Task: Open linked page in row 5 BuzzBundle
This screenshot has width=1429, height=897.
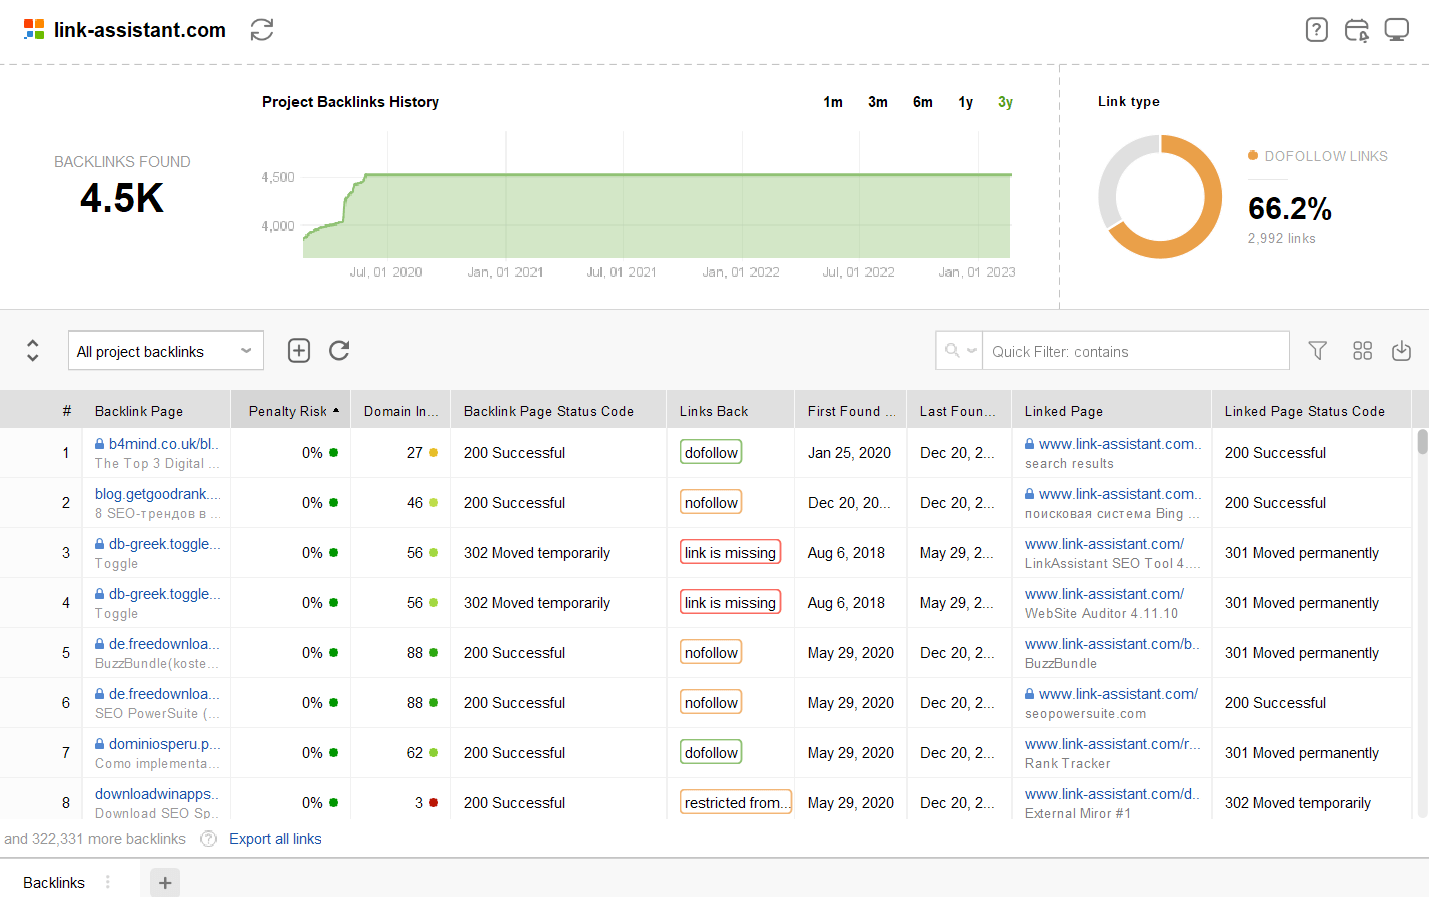Action: click(1112, 644)
